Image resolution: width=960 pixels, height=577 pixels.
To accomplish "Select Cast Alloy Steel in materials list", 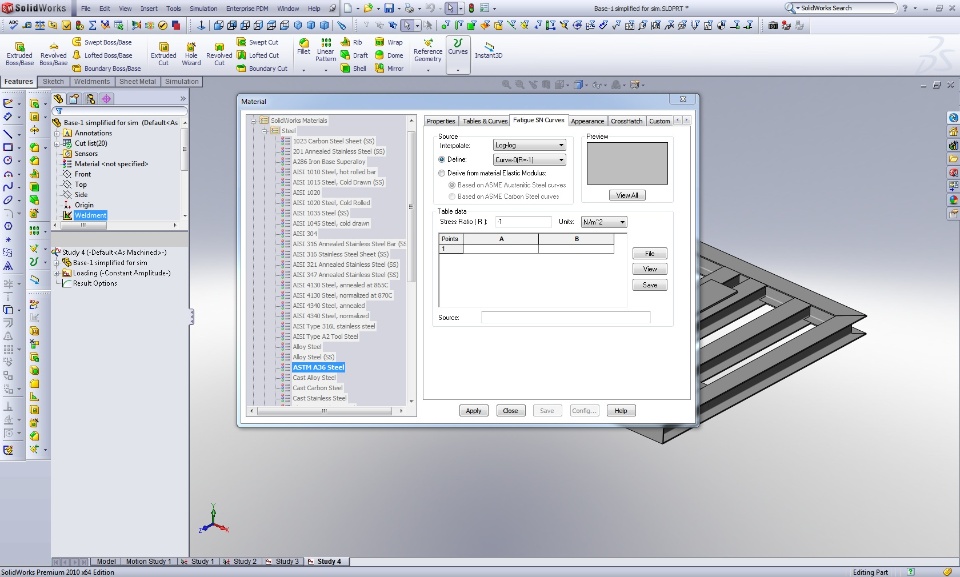I will 314,378.
